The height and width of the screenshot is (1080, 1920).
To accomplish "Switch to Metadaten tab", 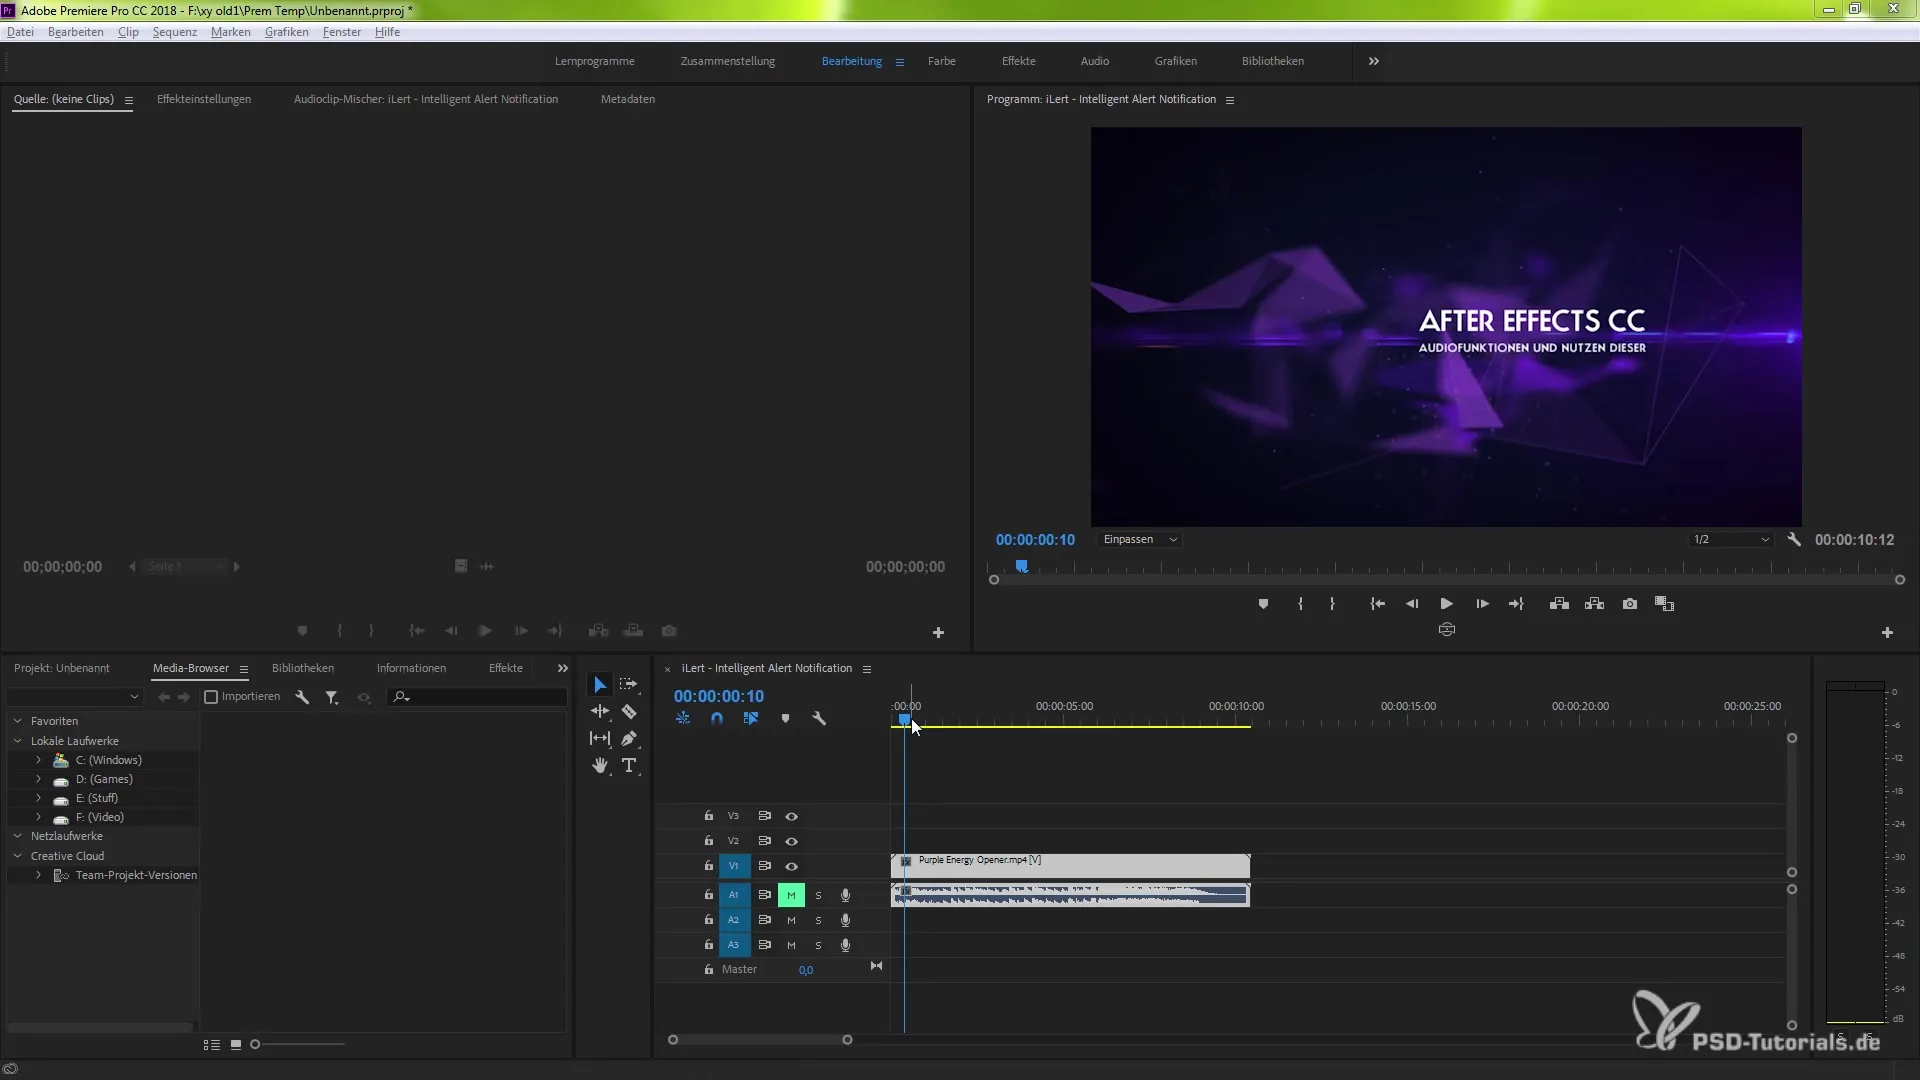I will pos(628,99).
